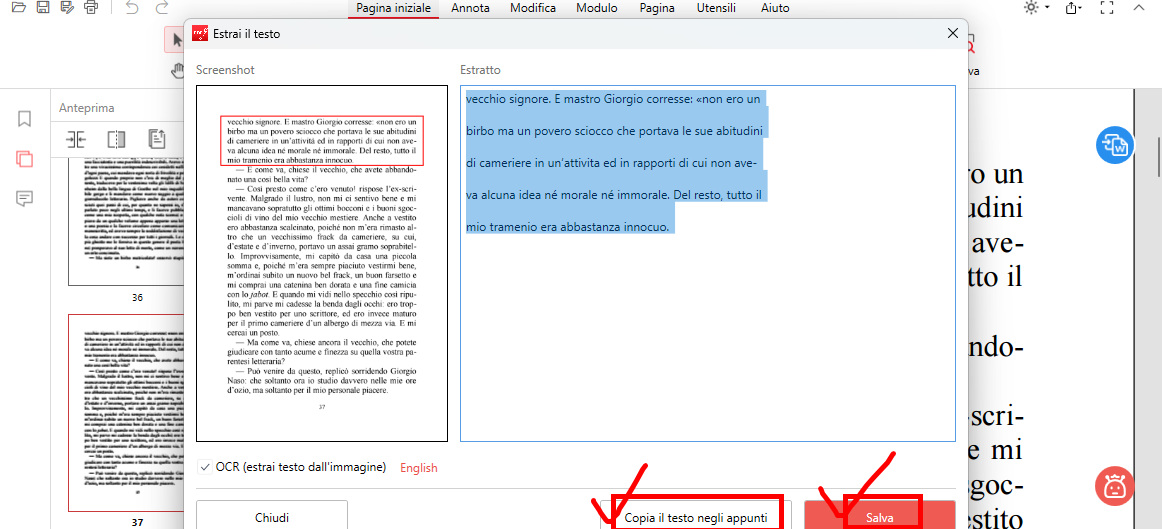Screen dimensions: 1162x529
Task: Open the red assistant robot button
Action: [x=1113, y=485]
